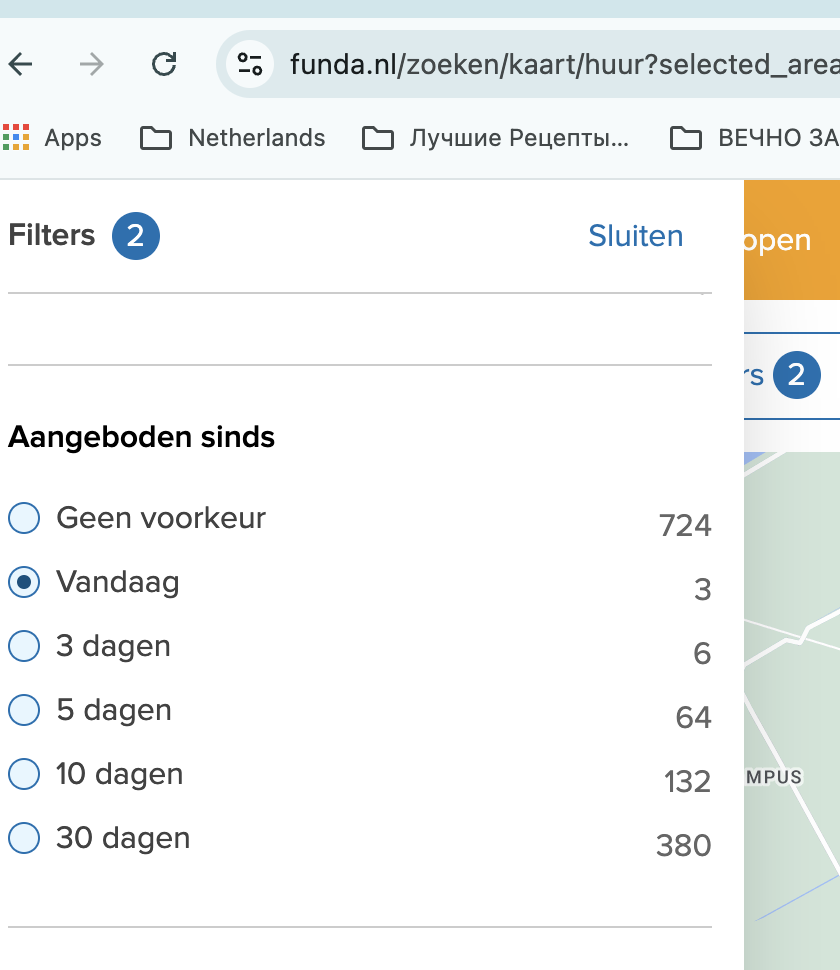Pick the 10 dagen radio option
The image size is (840, 970).
click(24, 774)
